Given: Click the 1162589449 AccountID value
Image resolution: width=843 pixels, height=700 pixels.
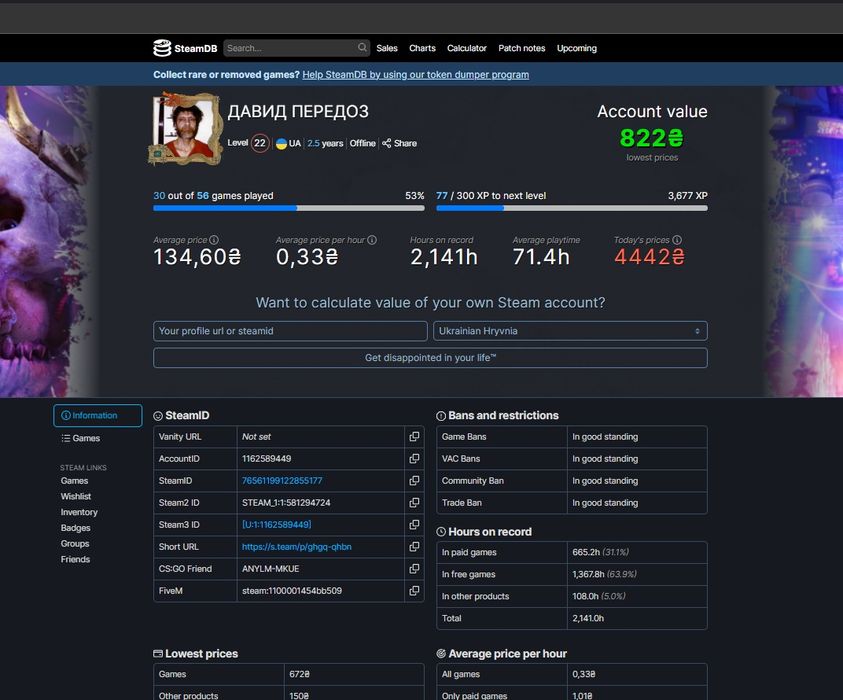Looking at the screenshot, I should click(267, 459).
